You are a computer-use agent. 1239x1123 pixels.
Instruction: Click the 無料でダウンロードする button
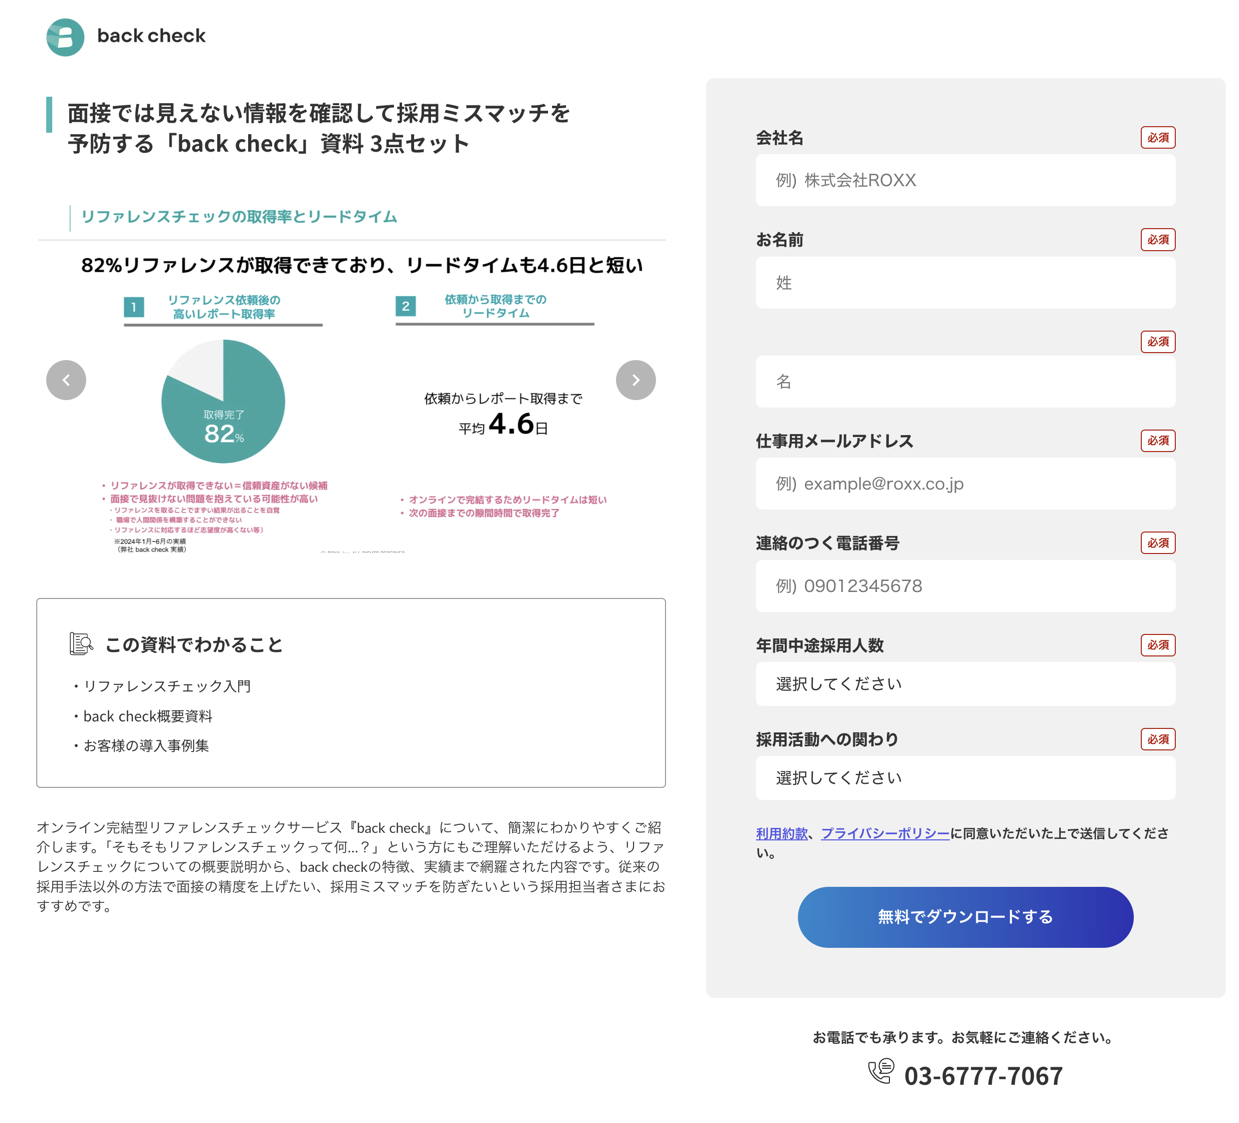point(965,917)
